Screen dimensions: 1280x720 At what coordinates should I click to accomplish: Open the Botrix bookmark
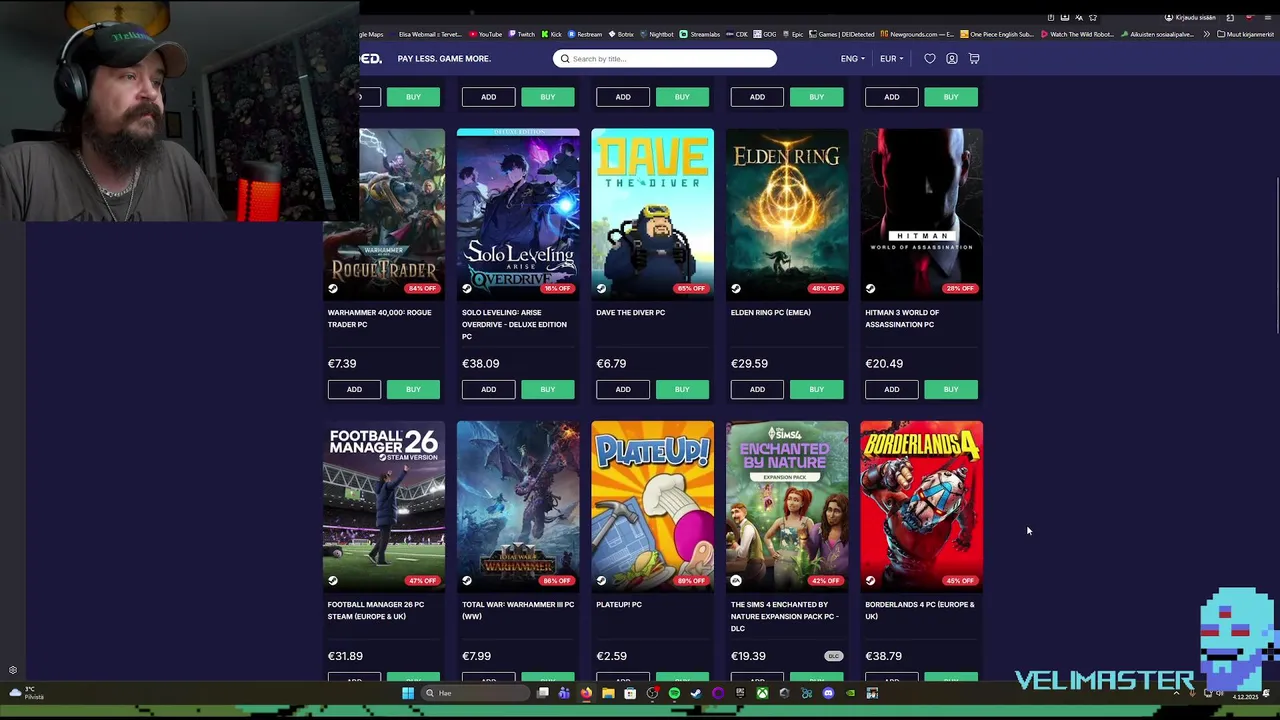point(622,34)
